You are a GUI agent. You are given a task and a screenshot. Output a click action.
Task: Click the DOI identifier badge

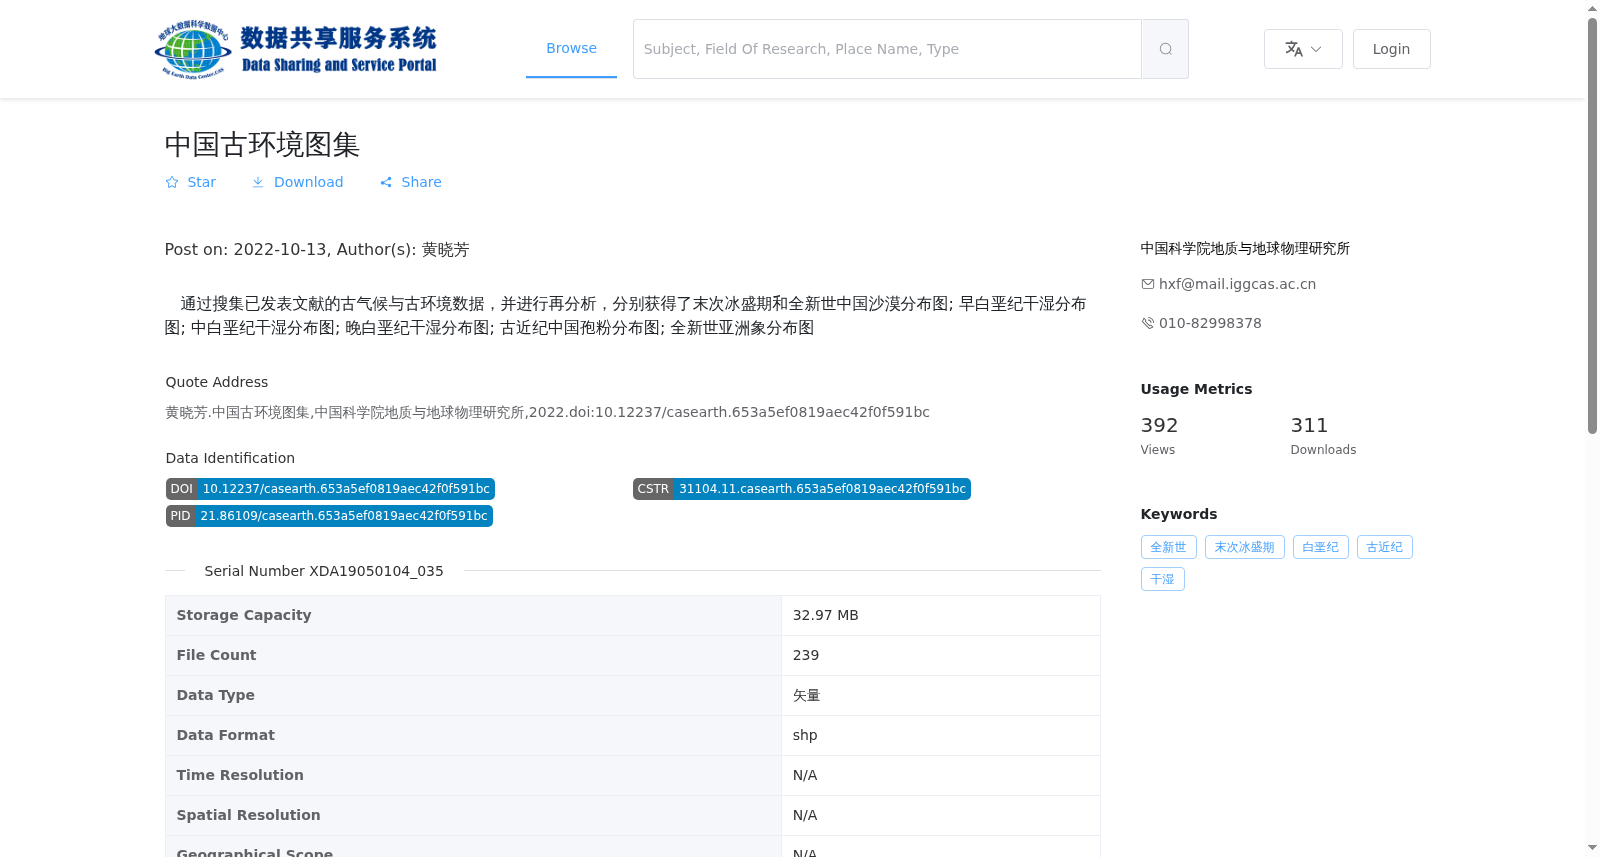(x=330, y=489)
